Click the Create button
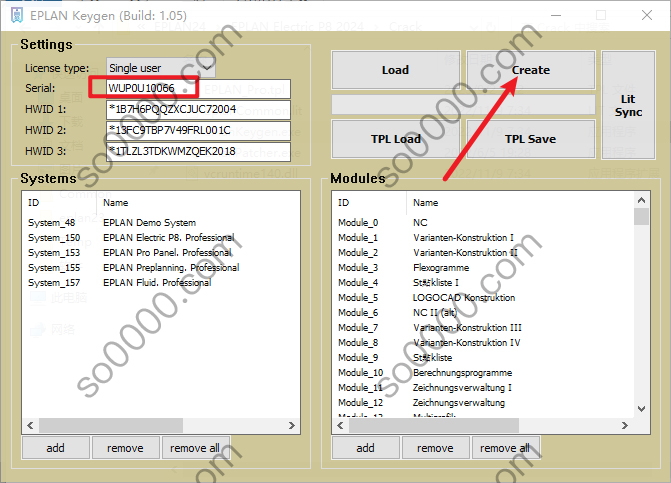671x483 pixels. coord(531,70)
